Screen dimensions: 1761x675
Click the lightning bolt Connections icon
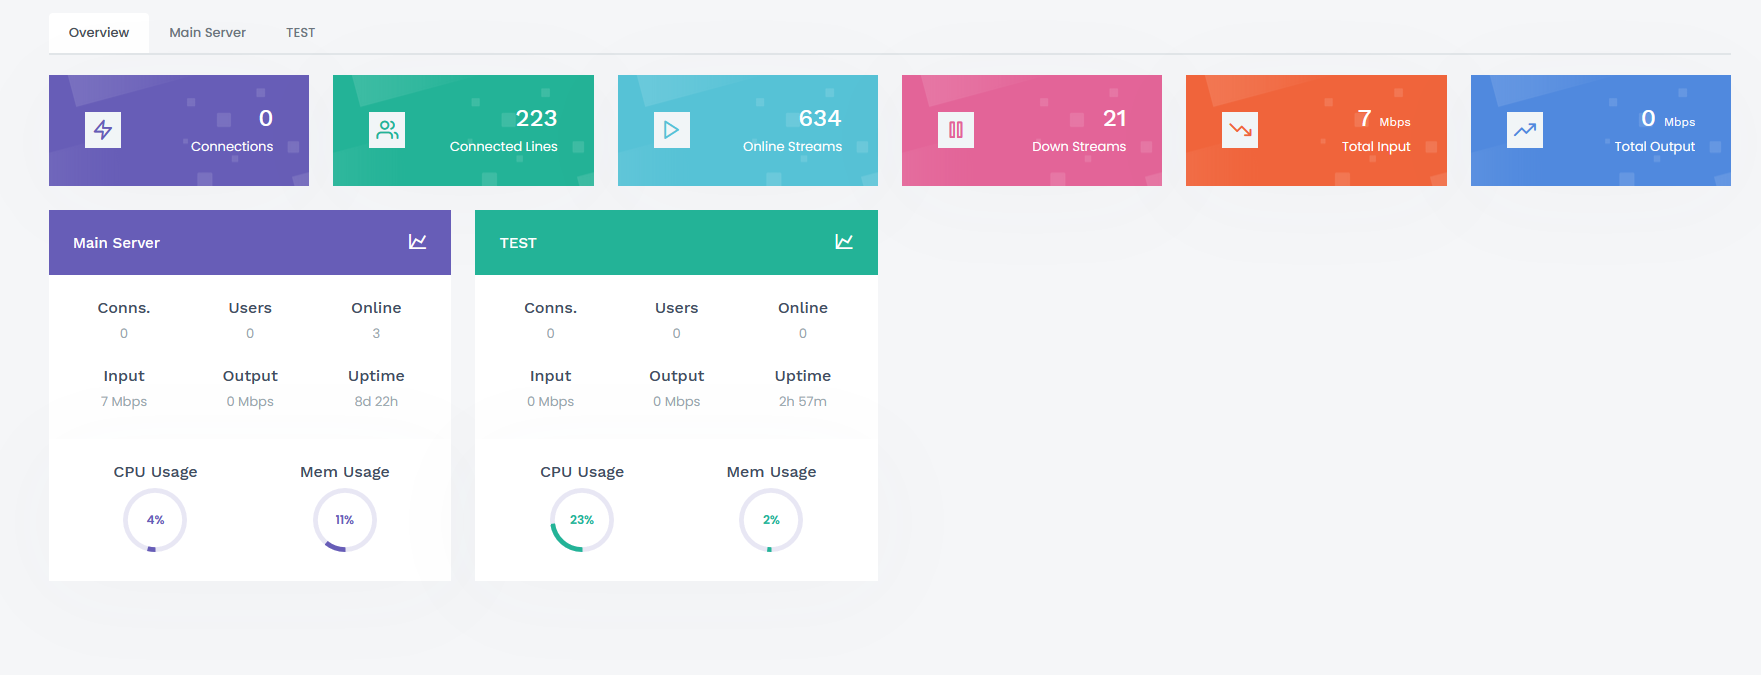[103, 130]
